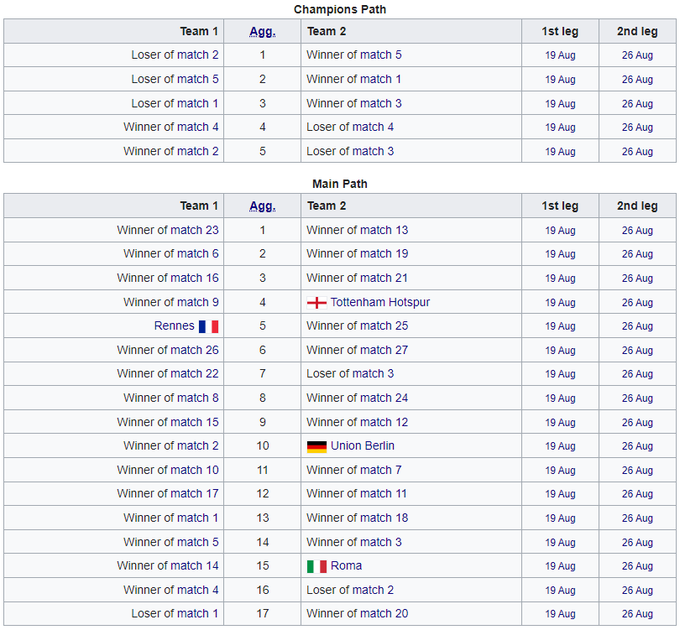The height and width of the screenshot is (630, 680).
Task: Open the Roma team page link
Action: (346, 566)
